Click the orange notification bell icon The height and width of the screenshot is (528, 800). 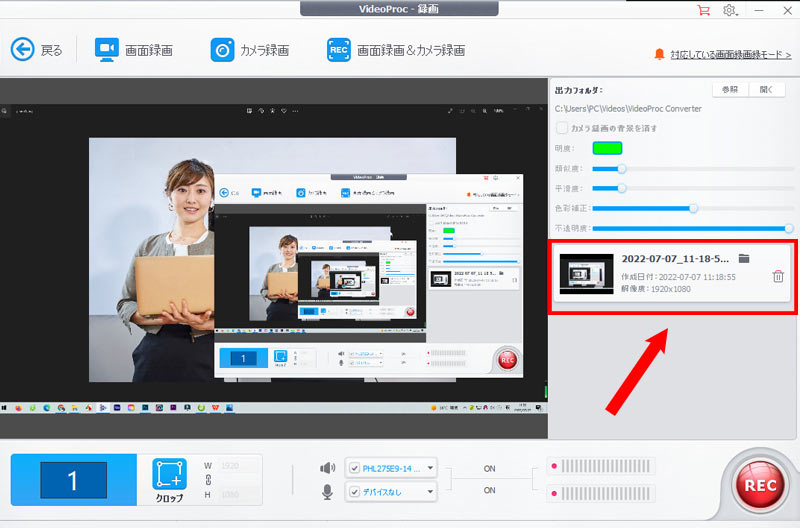[659, 52]
